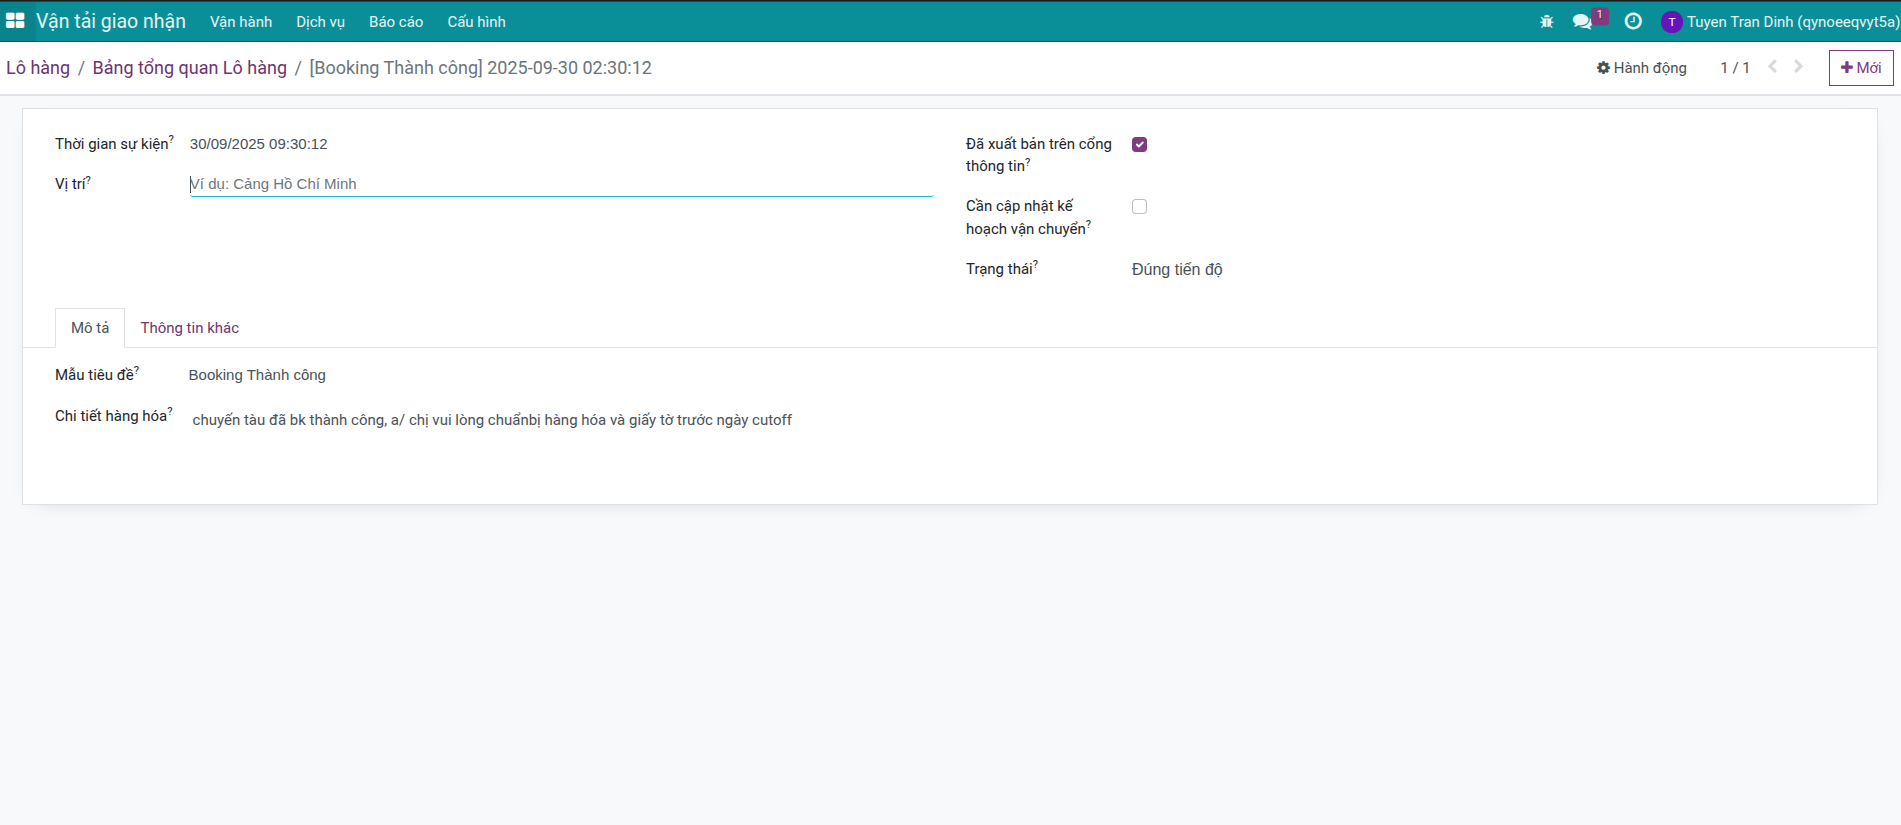Expand the Cấu hình menu
Image resolution: width=1901 pixels, height=825 pixels.
(476, 22)
